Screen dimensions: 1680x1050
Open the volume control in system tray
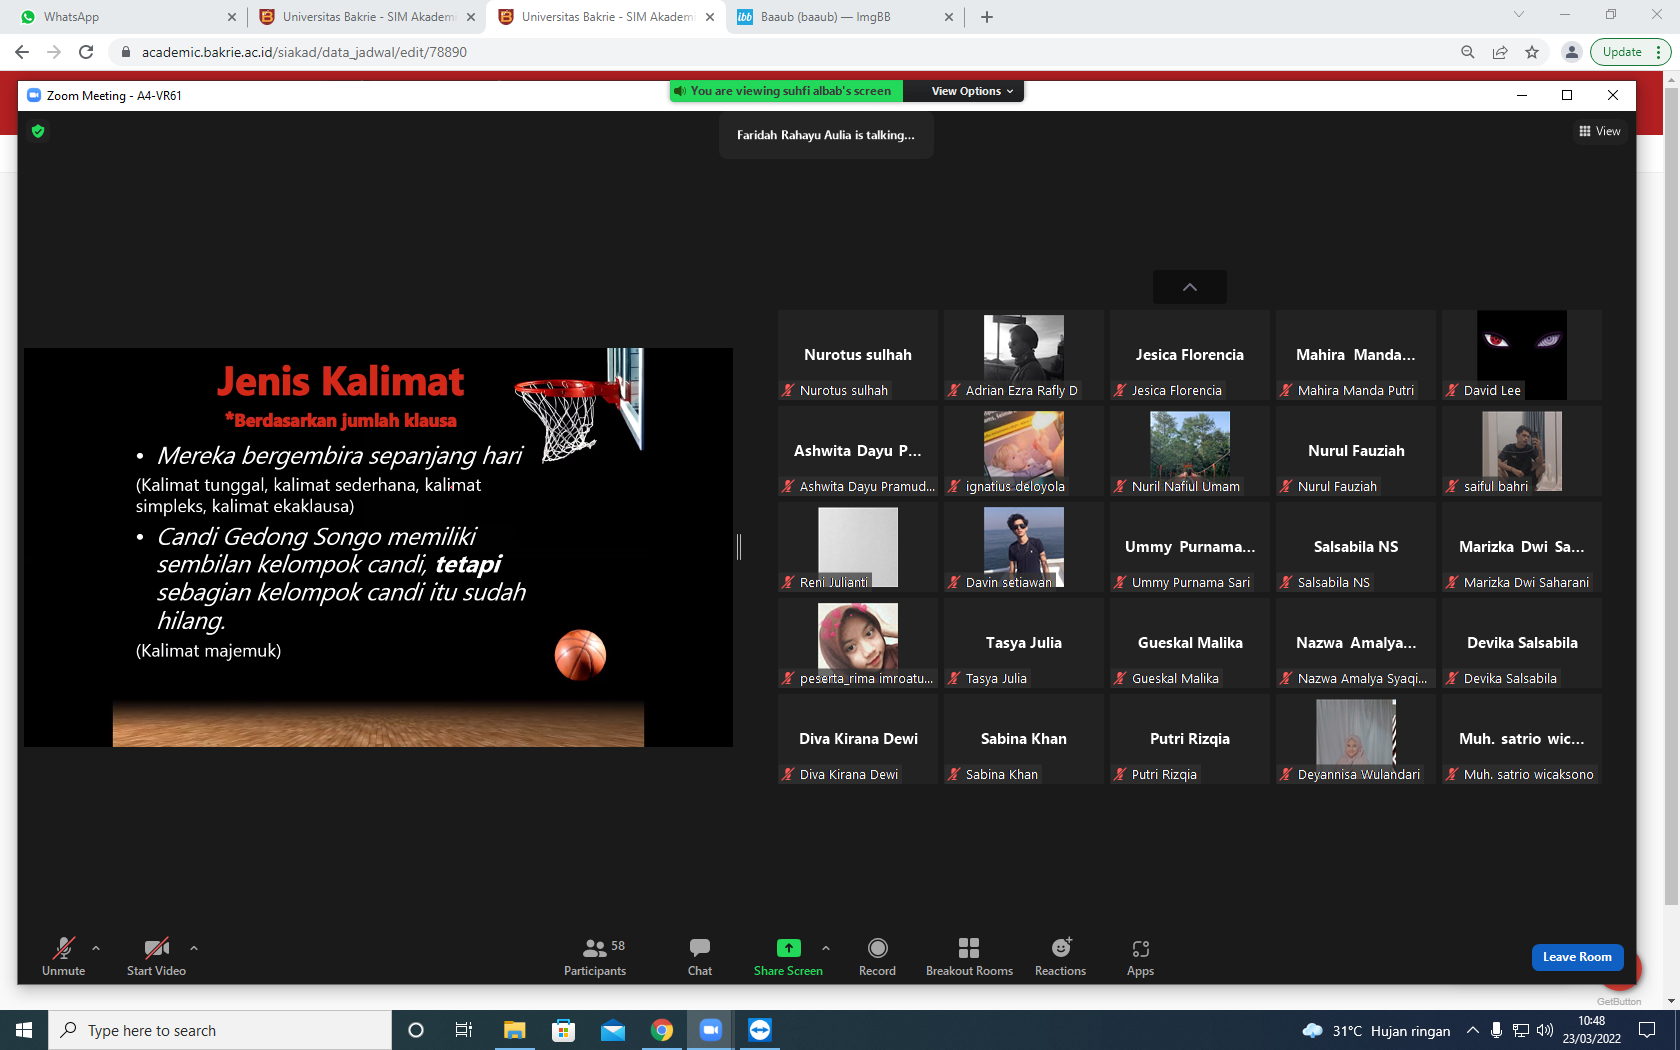(1545, 1030)
